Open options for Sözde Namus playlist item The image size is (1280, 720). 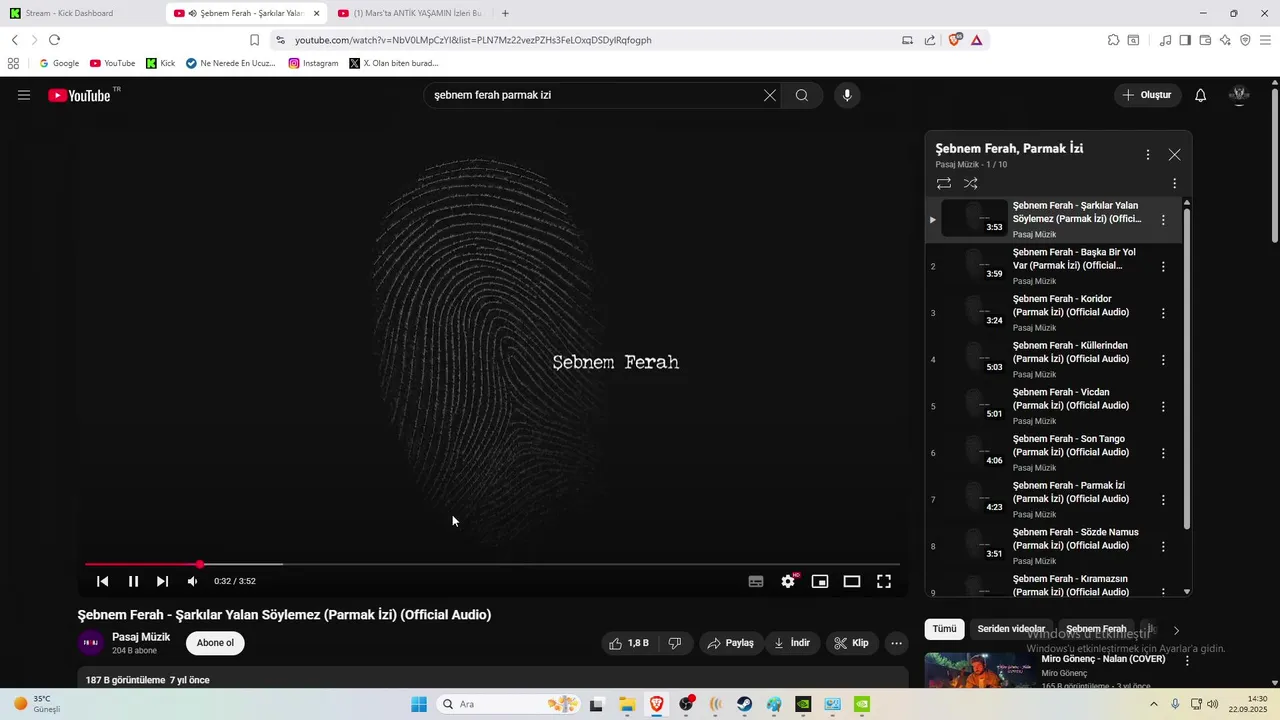coord(1163,547)
